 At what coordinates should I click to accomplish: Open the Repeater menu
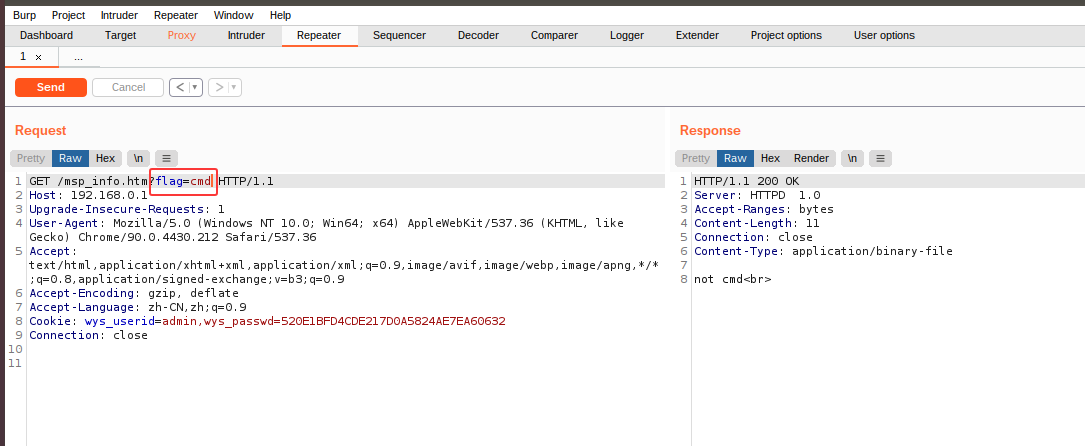click(x=176, y=15)
